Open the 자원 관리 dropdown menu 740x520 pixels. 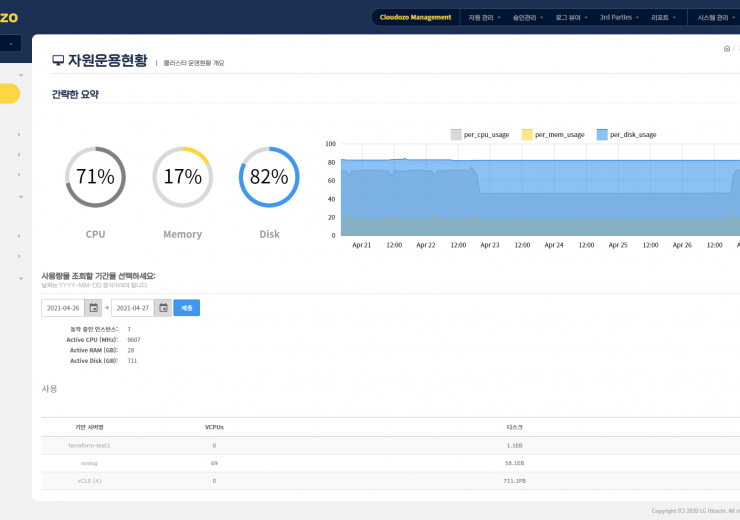(484, 17)
